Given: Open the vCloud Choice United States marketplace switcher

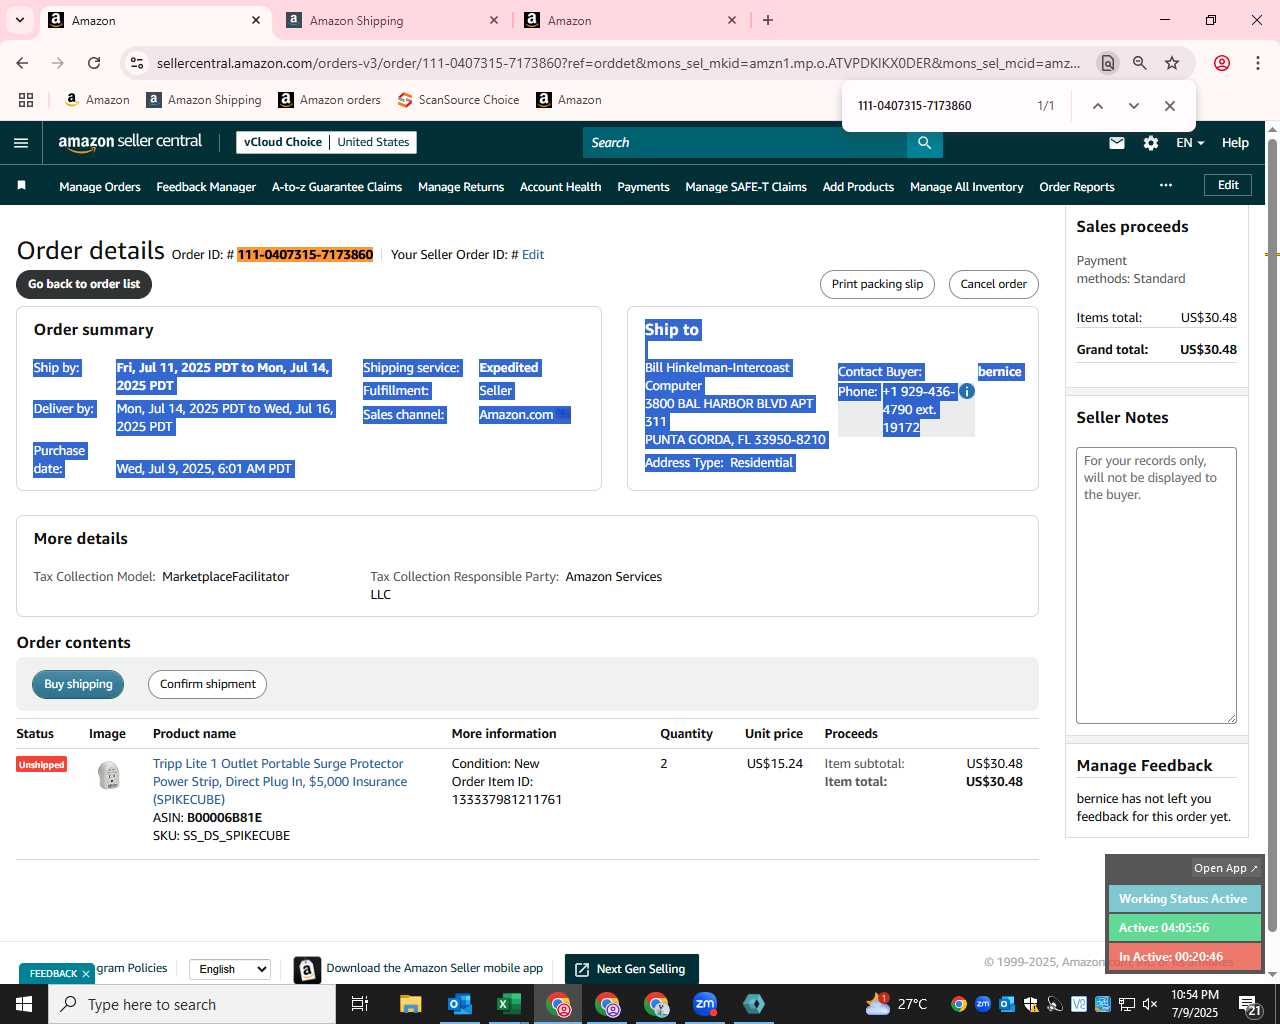Looking at the screenshot, I should pyautogui.click(x=327, y=142).
